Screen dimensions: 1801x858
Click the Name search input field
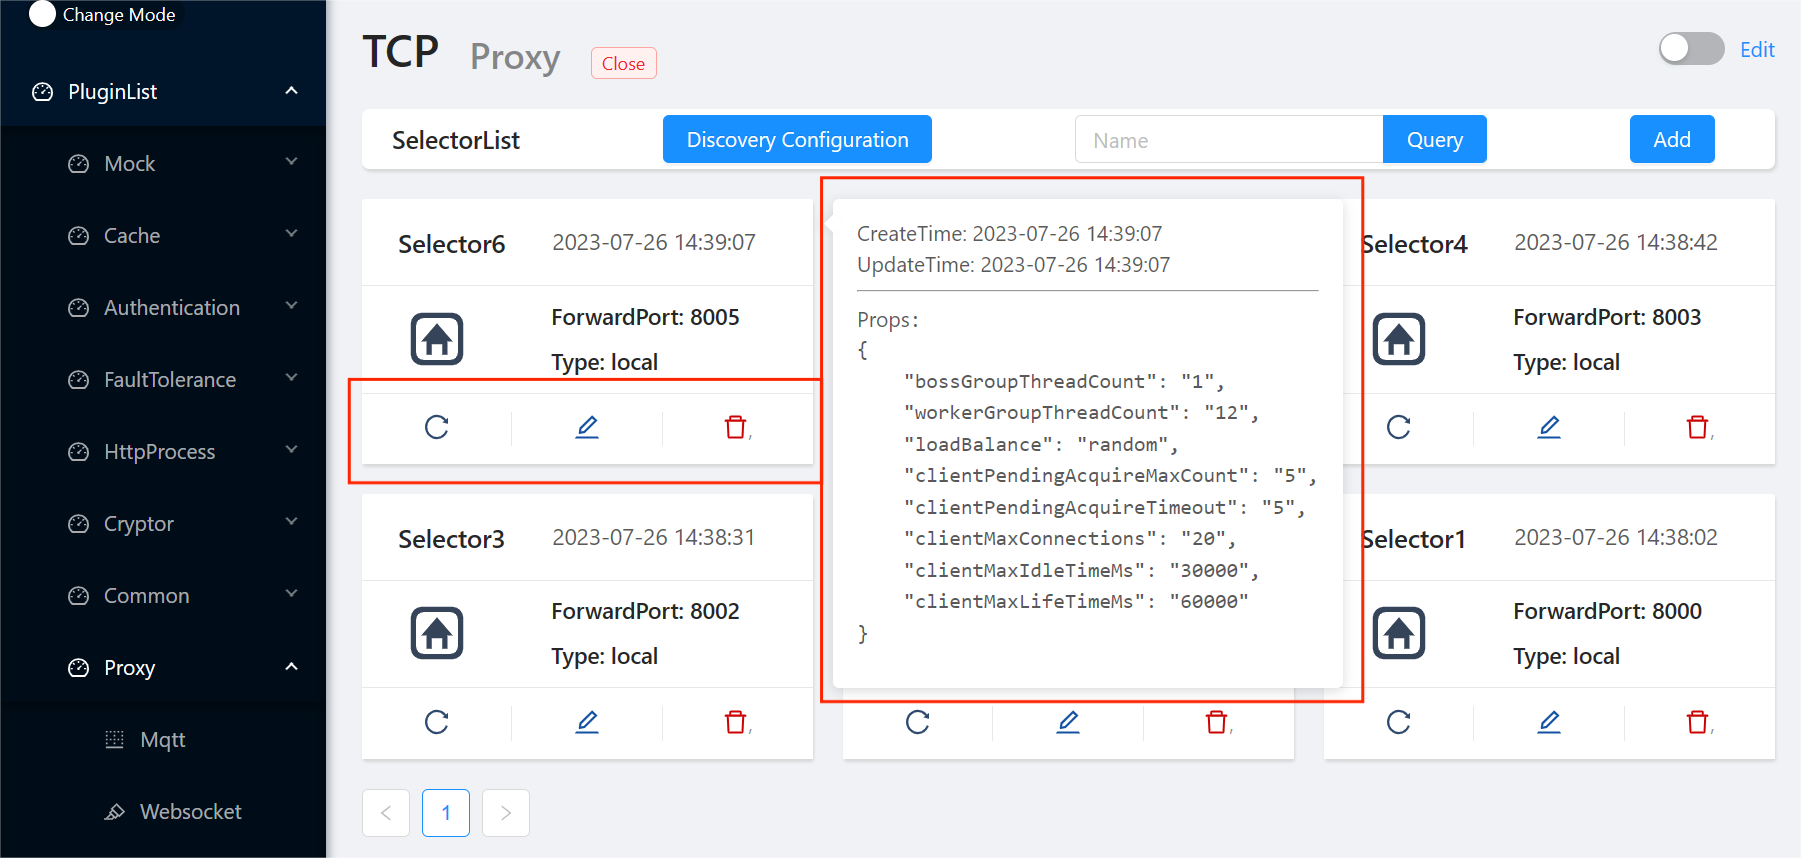tap(1228, 140)
